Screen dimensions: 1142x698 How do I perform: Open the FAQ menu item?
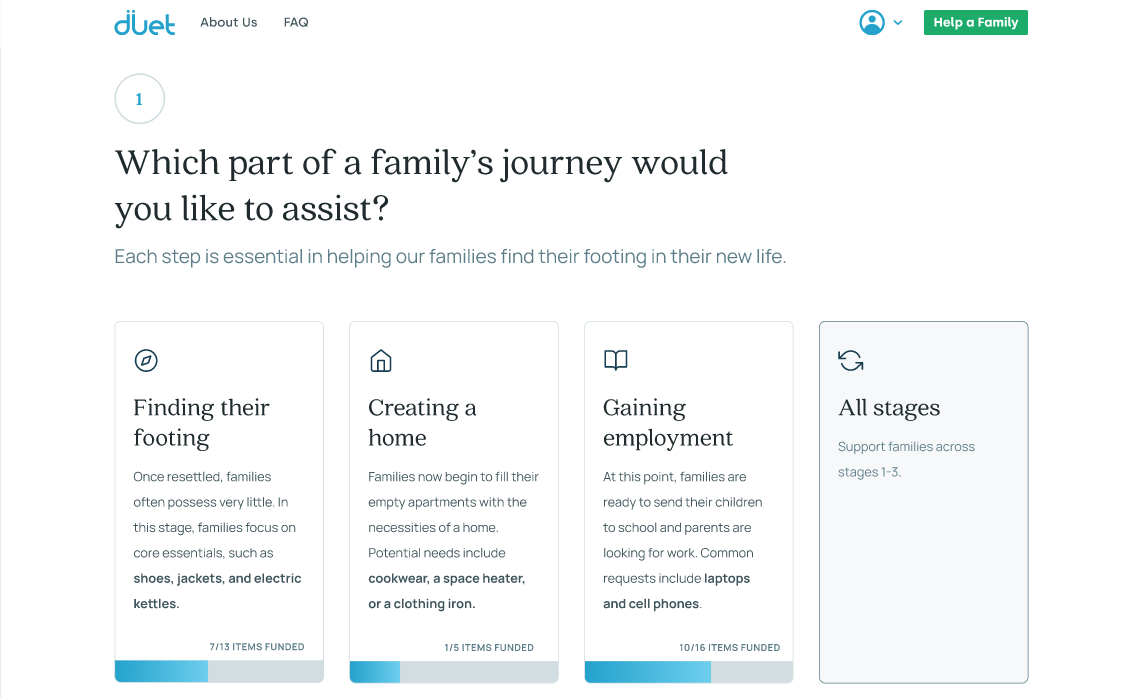pyautogui.click(x=296, y=23)
